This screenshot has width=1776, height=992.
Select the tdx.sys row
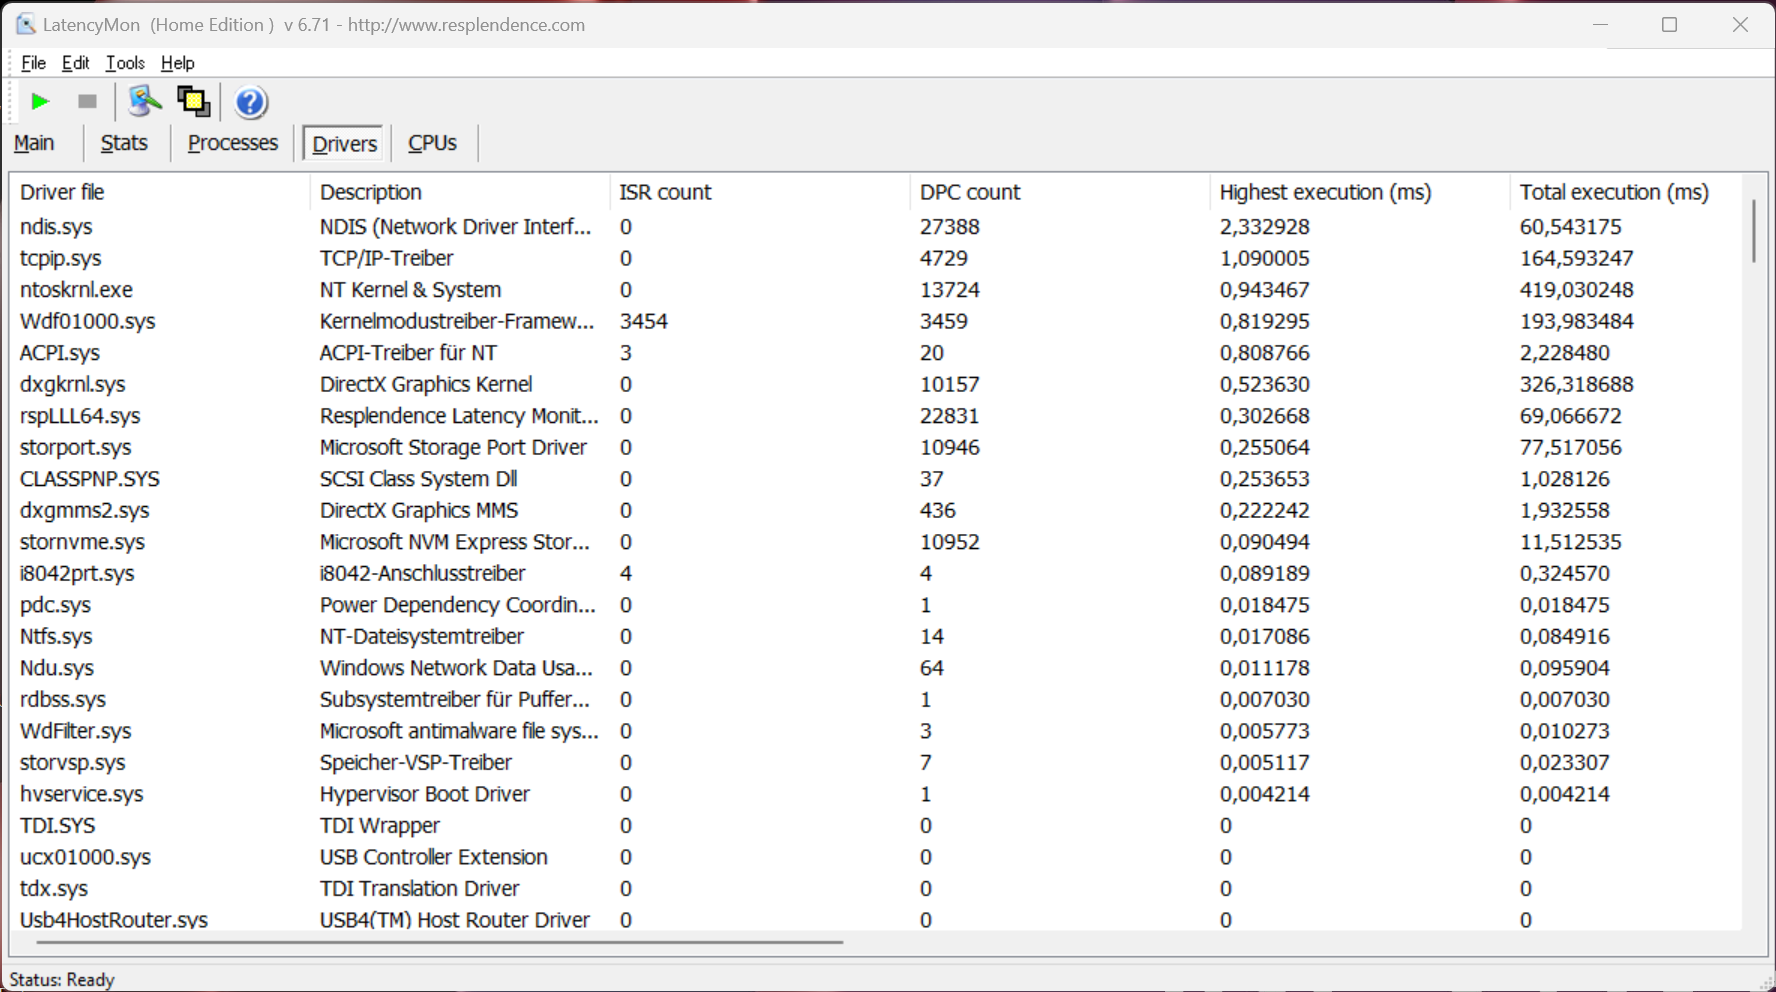(876, 888)
